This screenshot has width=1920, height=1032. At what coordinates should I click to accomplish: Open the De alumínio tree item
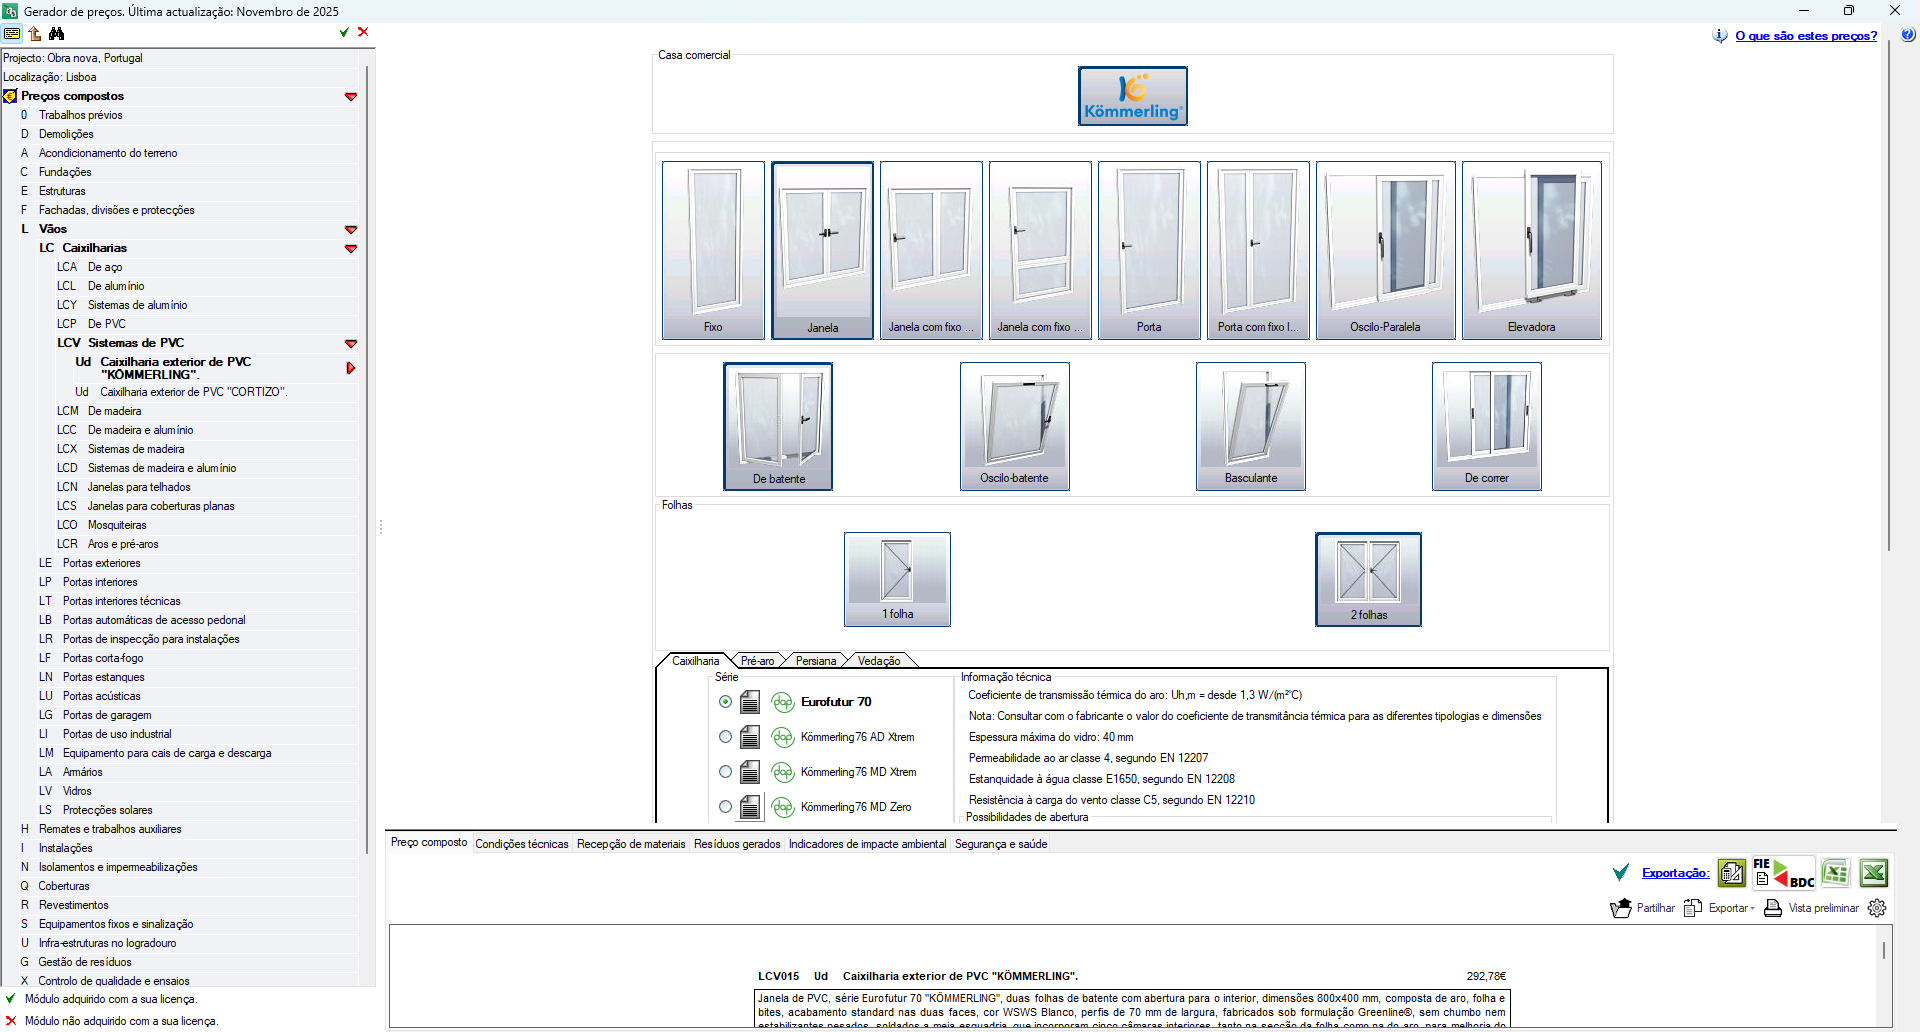[x=116, y=286]
